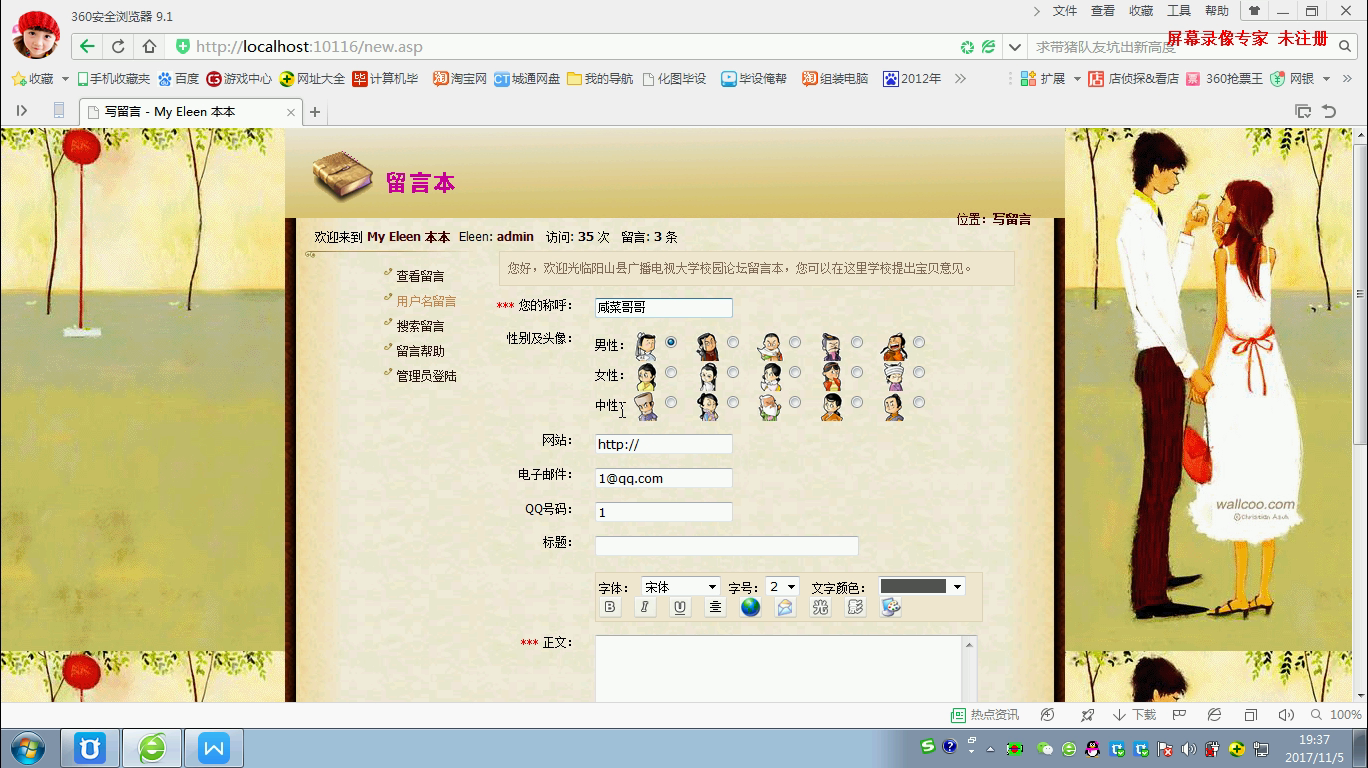Open 查看 menu

(x=1103, y=11)
